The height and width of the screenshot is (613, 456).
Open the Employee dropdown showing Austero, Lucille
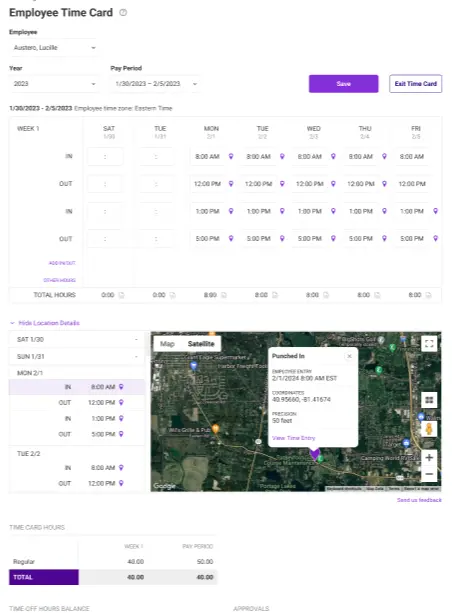tap(54, 48)
